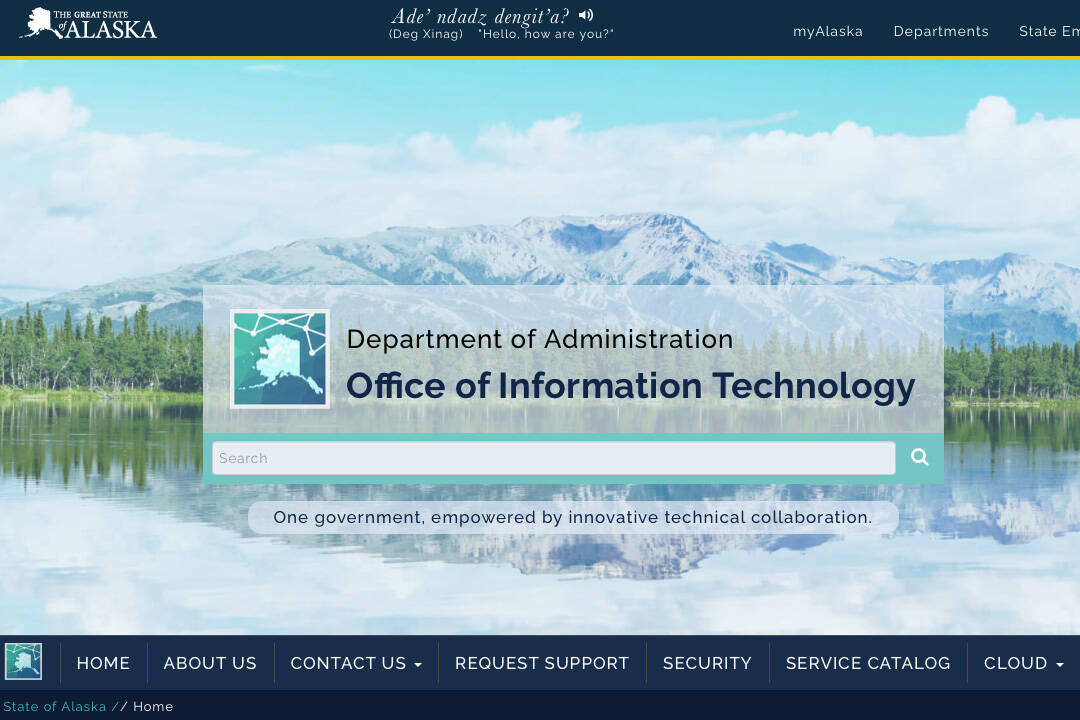Open the ABOUT US page
The image size is (1080, 720).
point(210,663)
